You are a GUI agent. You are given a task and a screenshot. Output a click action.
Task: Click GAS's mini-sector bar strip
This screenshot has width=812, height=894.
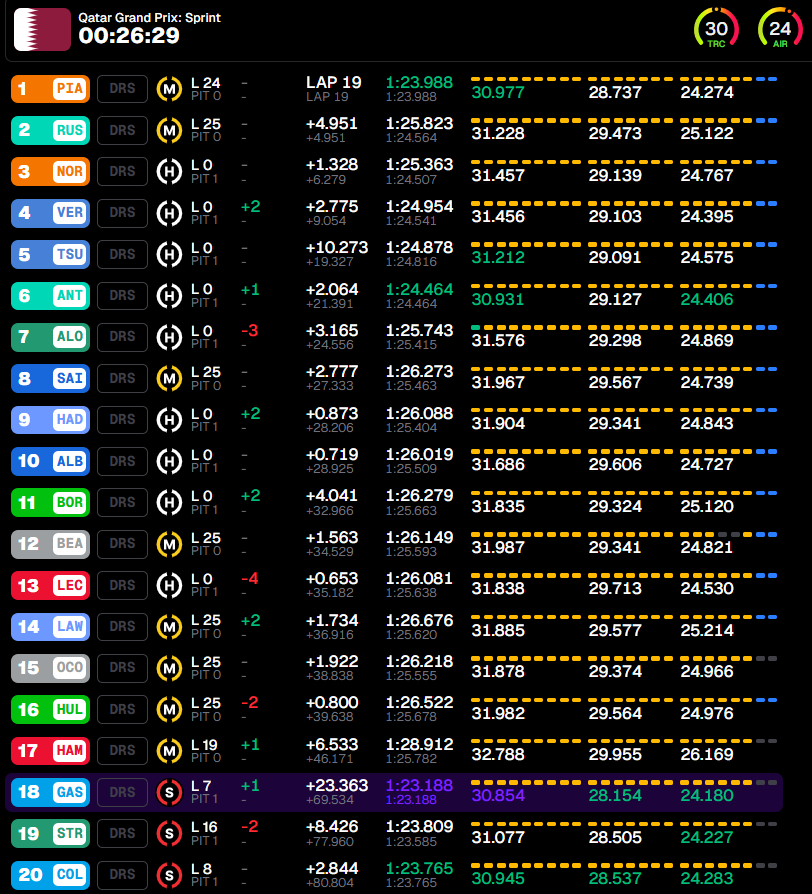624,782
